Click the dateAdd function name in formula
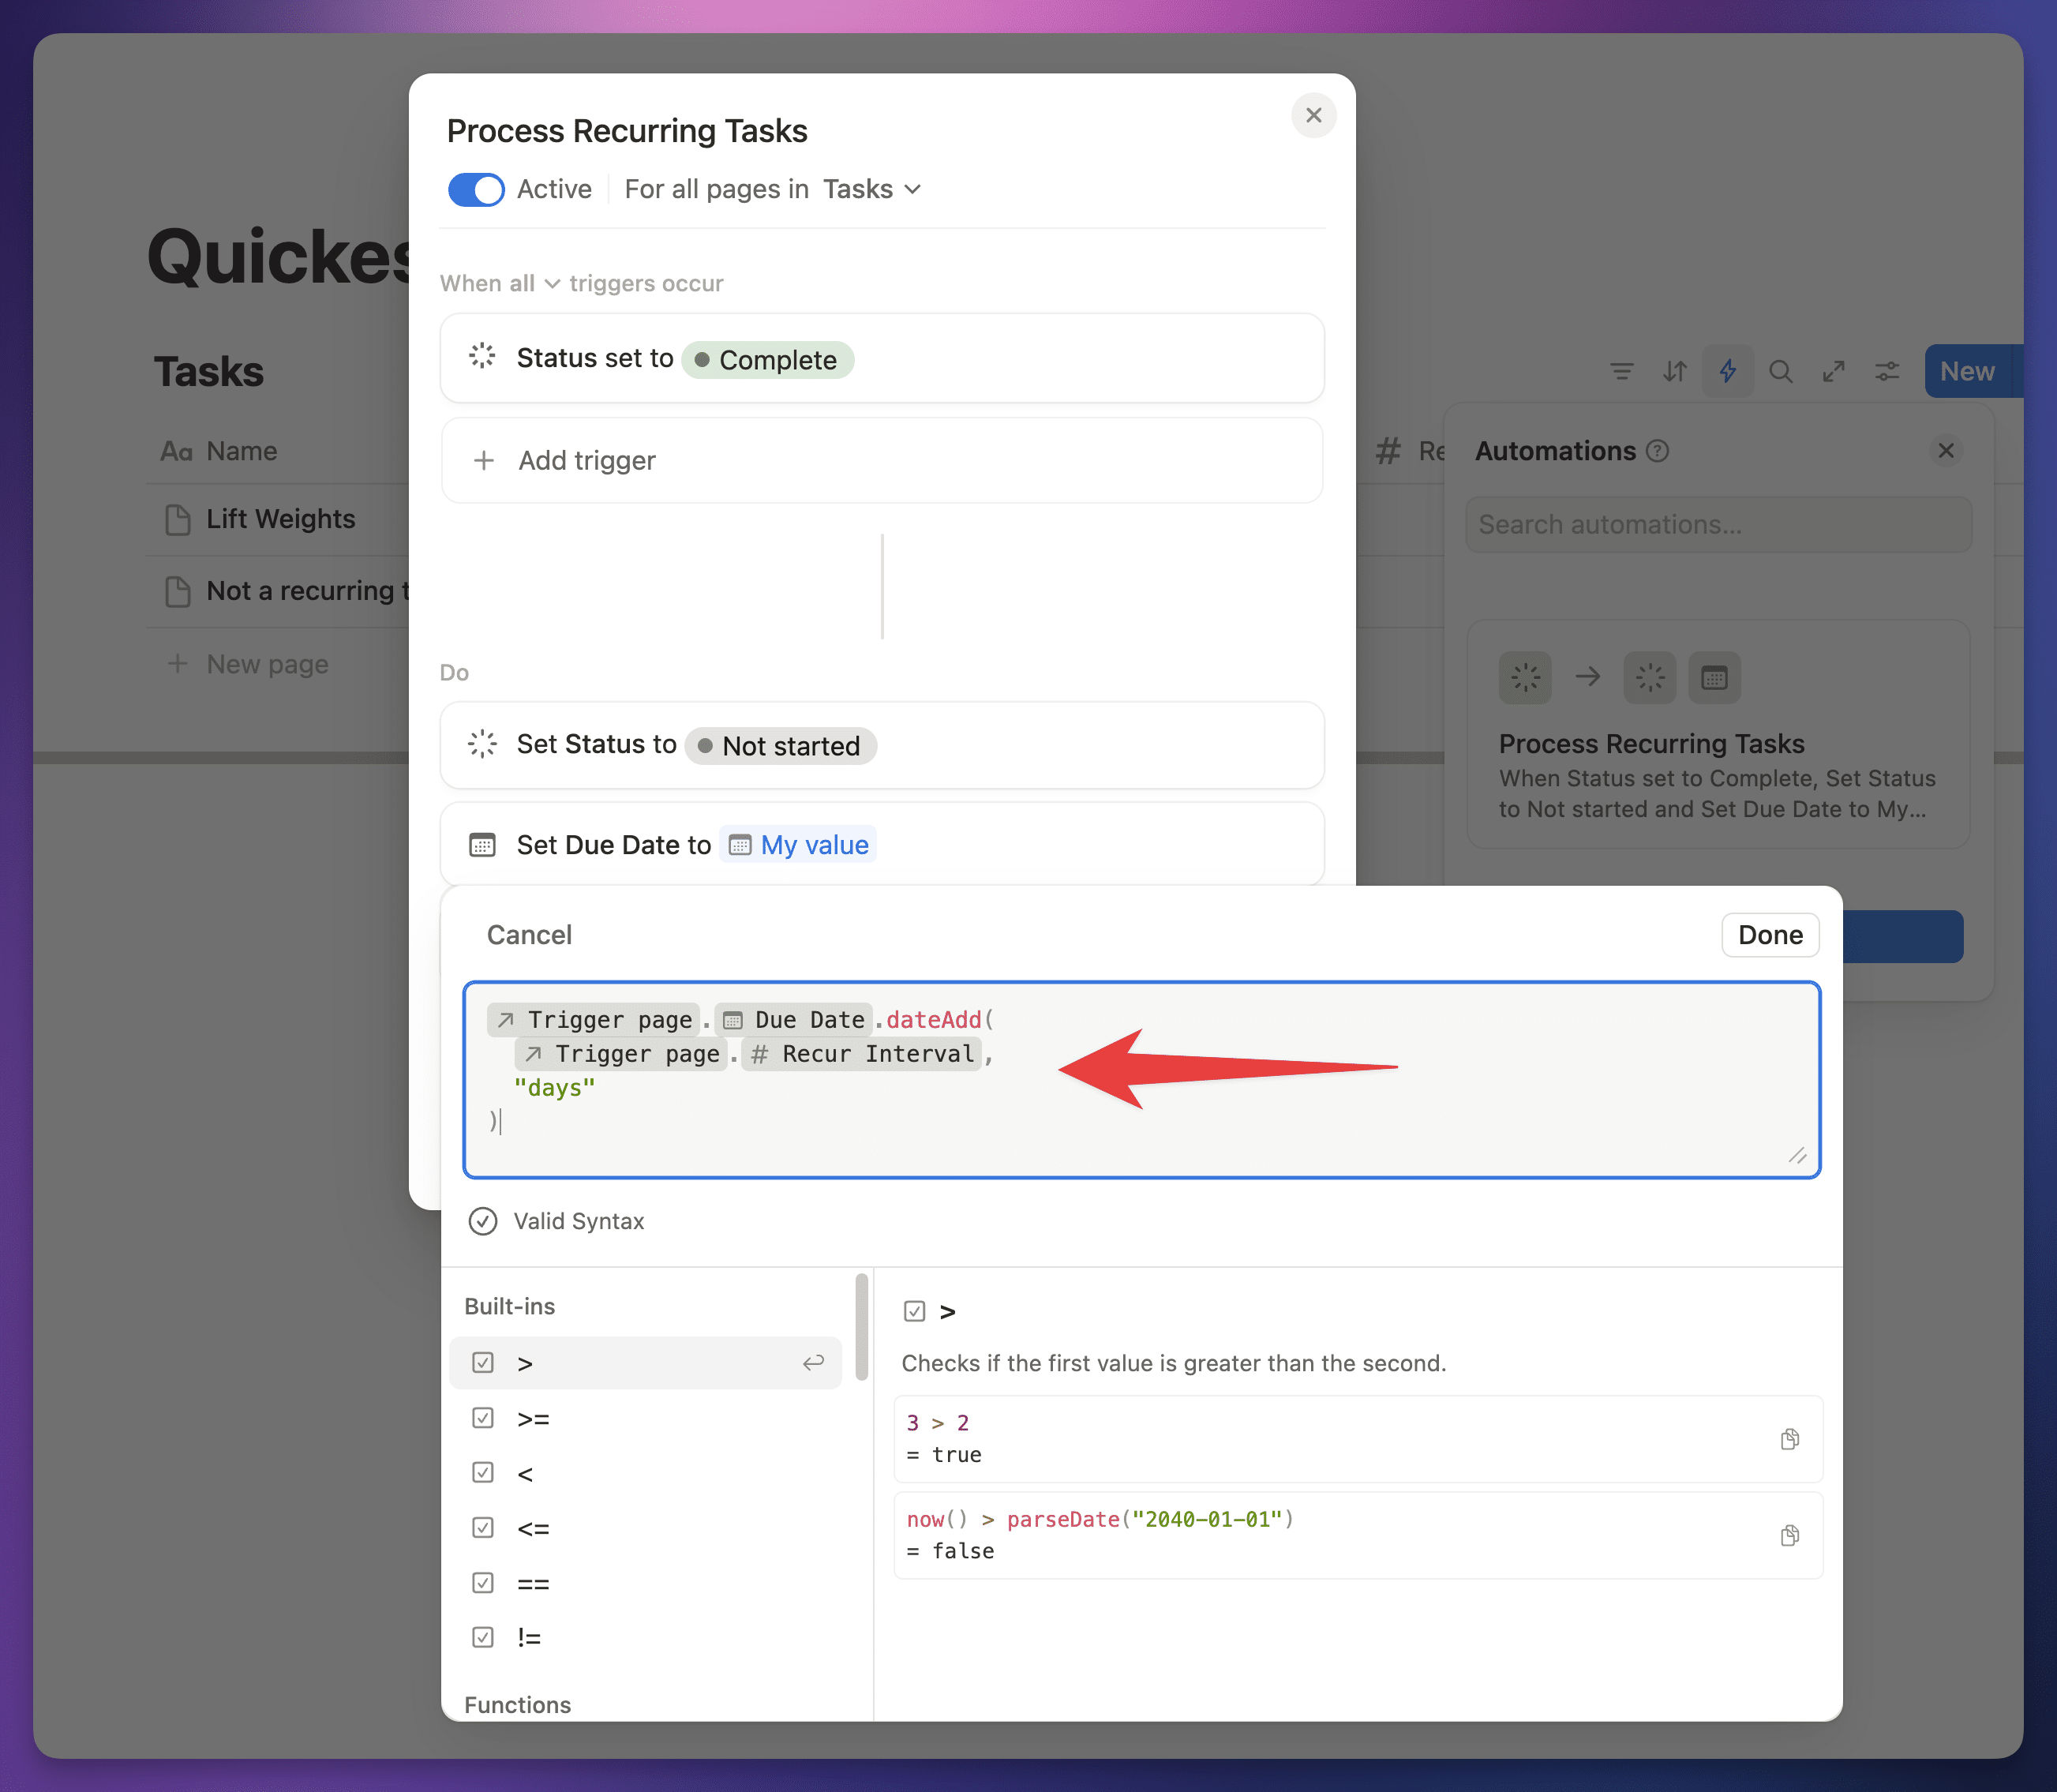 (933, 1020)
